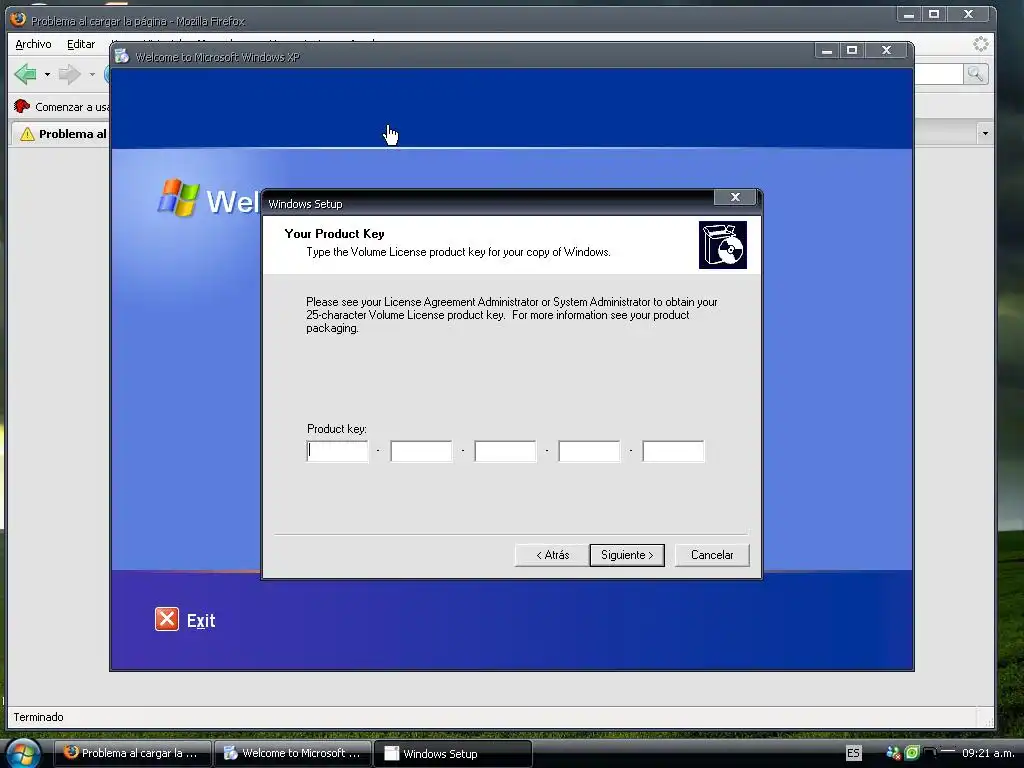The width and height of the screenshot is (1024, 768).
Task: Click the 'Your Product Key' heading
Action: coord(334,234)
